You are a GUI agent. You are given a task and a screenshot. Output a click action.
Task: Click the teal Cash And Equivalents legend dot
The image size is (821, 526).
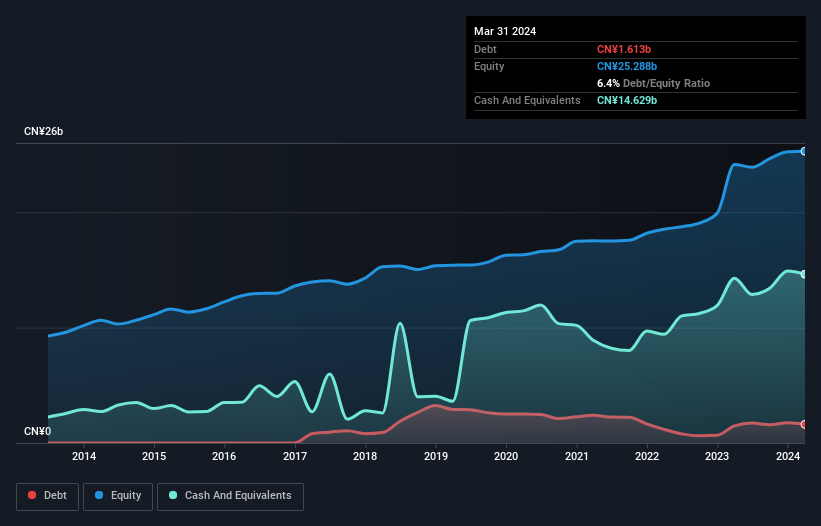tap(173, 495)
